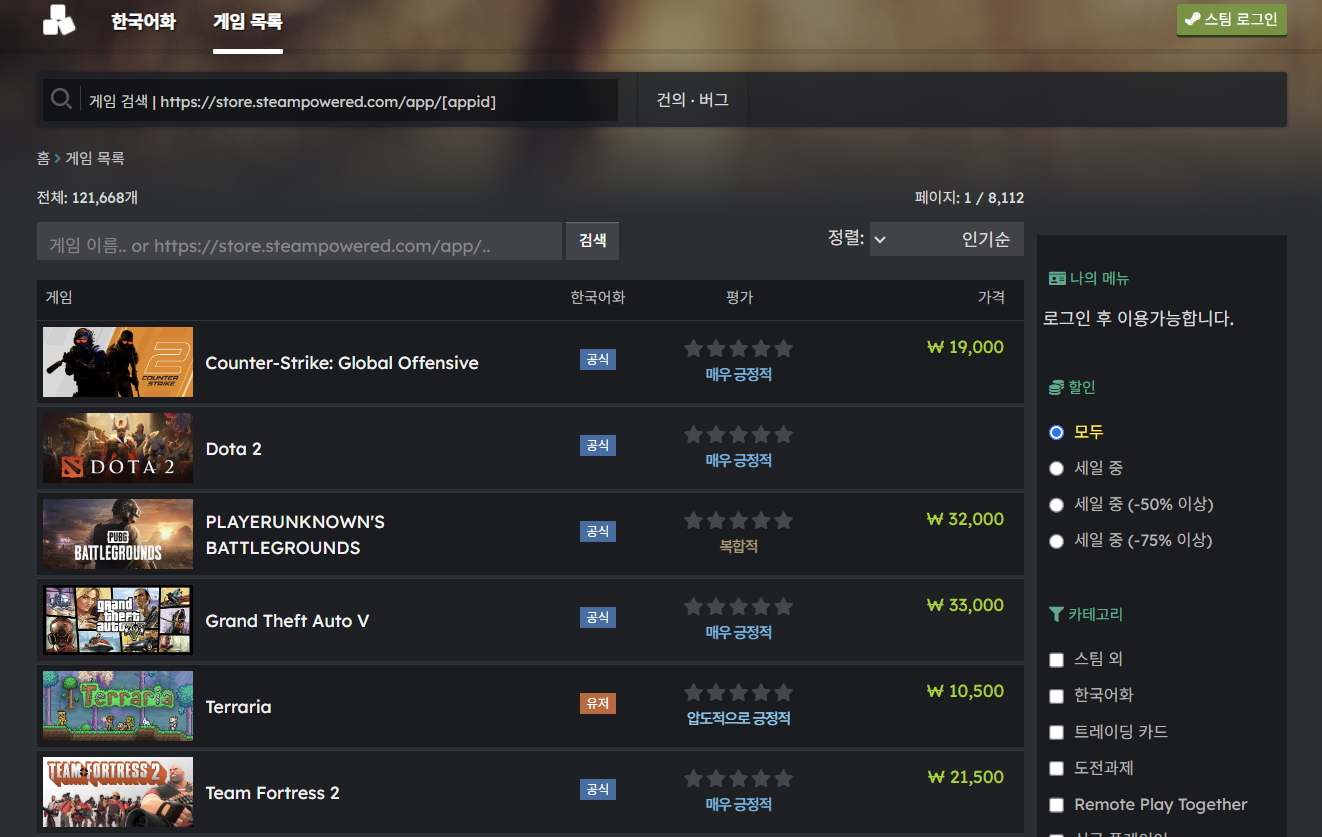This screenshot has width=1322, height=837.
Task: Click the site logo icon
Action: click(x=59, y=20)
